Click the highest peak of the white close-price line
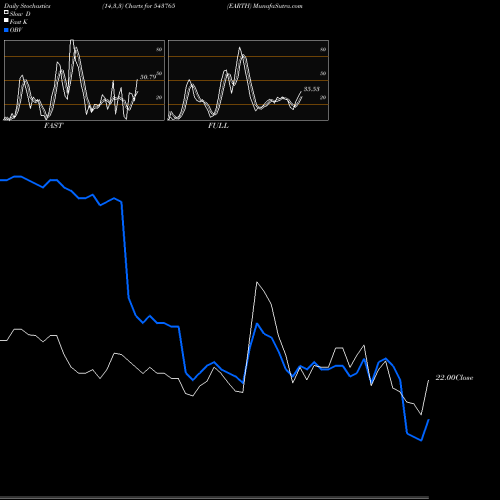The width and height of the screenshot is (500, 500). (257, 282)
